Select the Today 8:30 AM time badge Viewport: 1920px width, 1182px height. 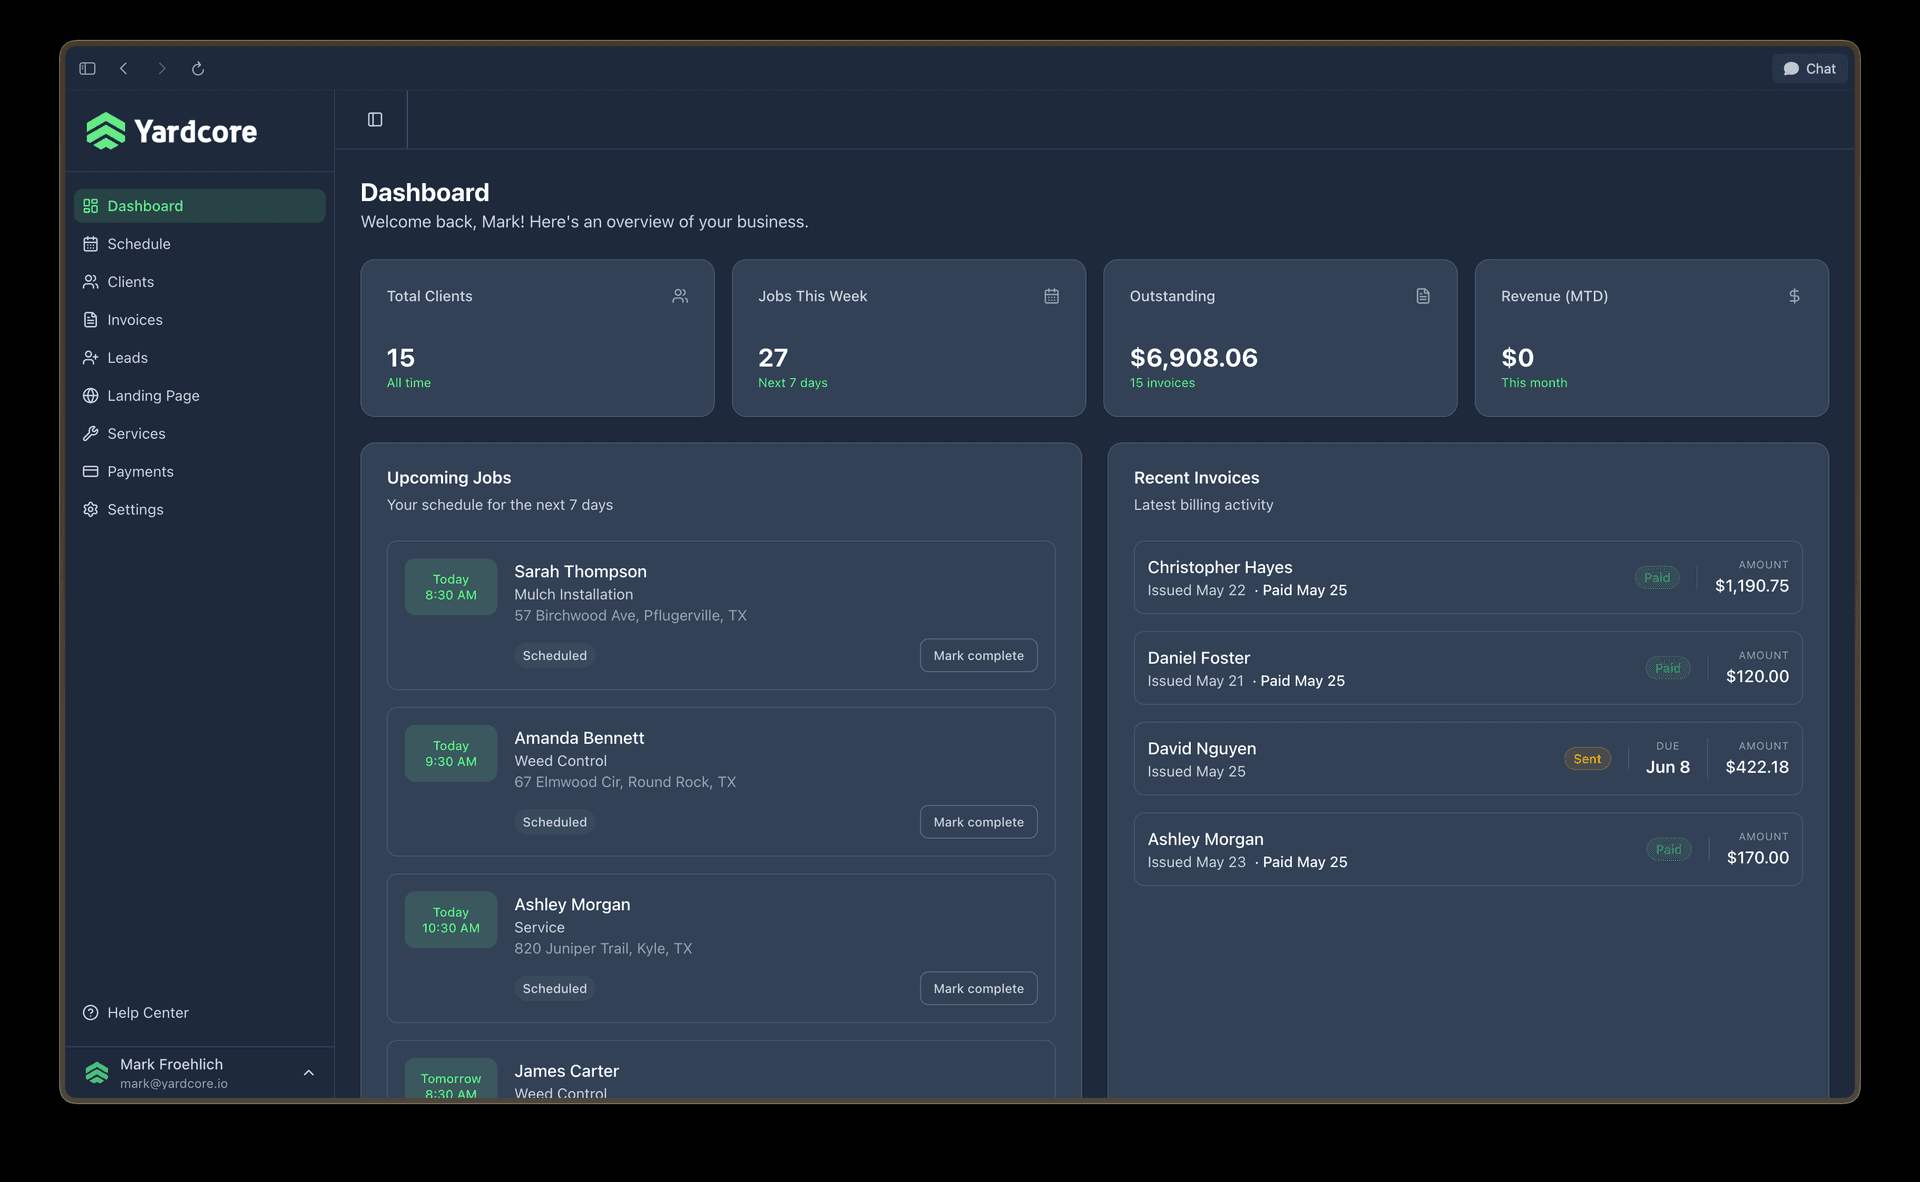(451, 587)
